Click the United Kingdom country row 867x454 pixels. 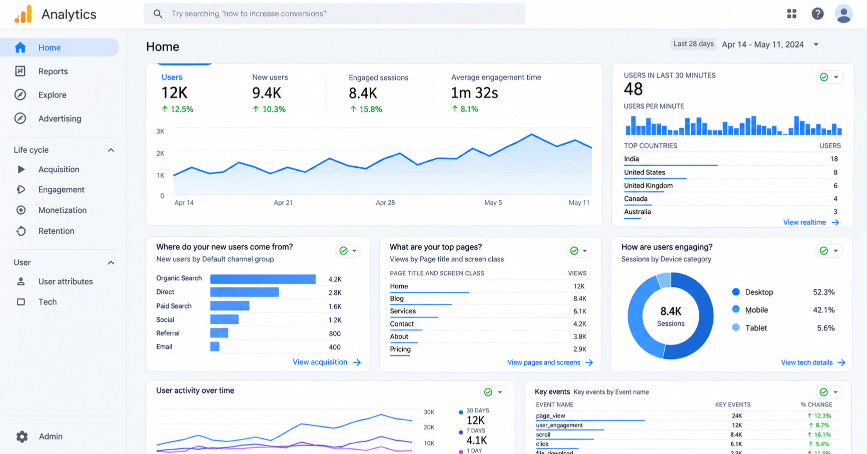click(732, 186)
